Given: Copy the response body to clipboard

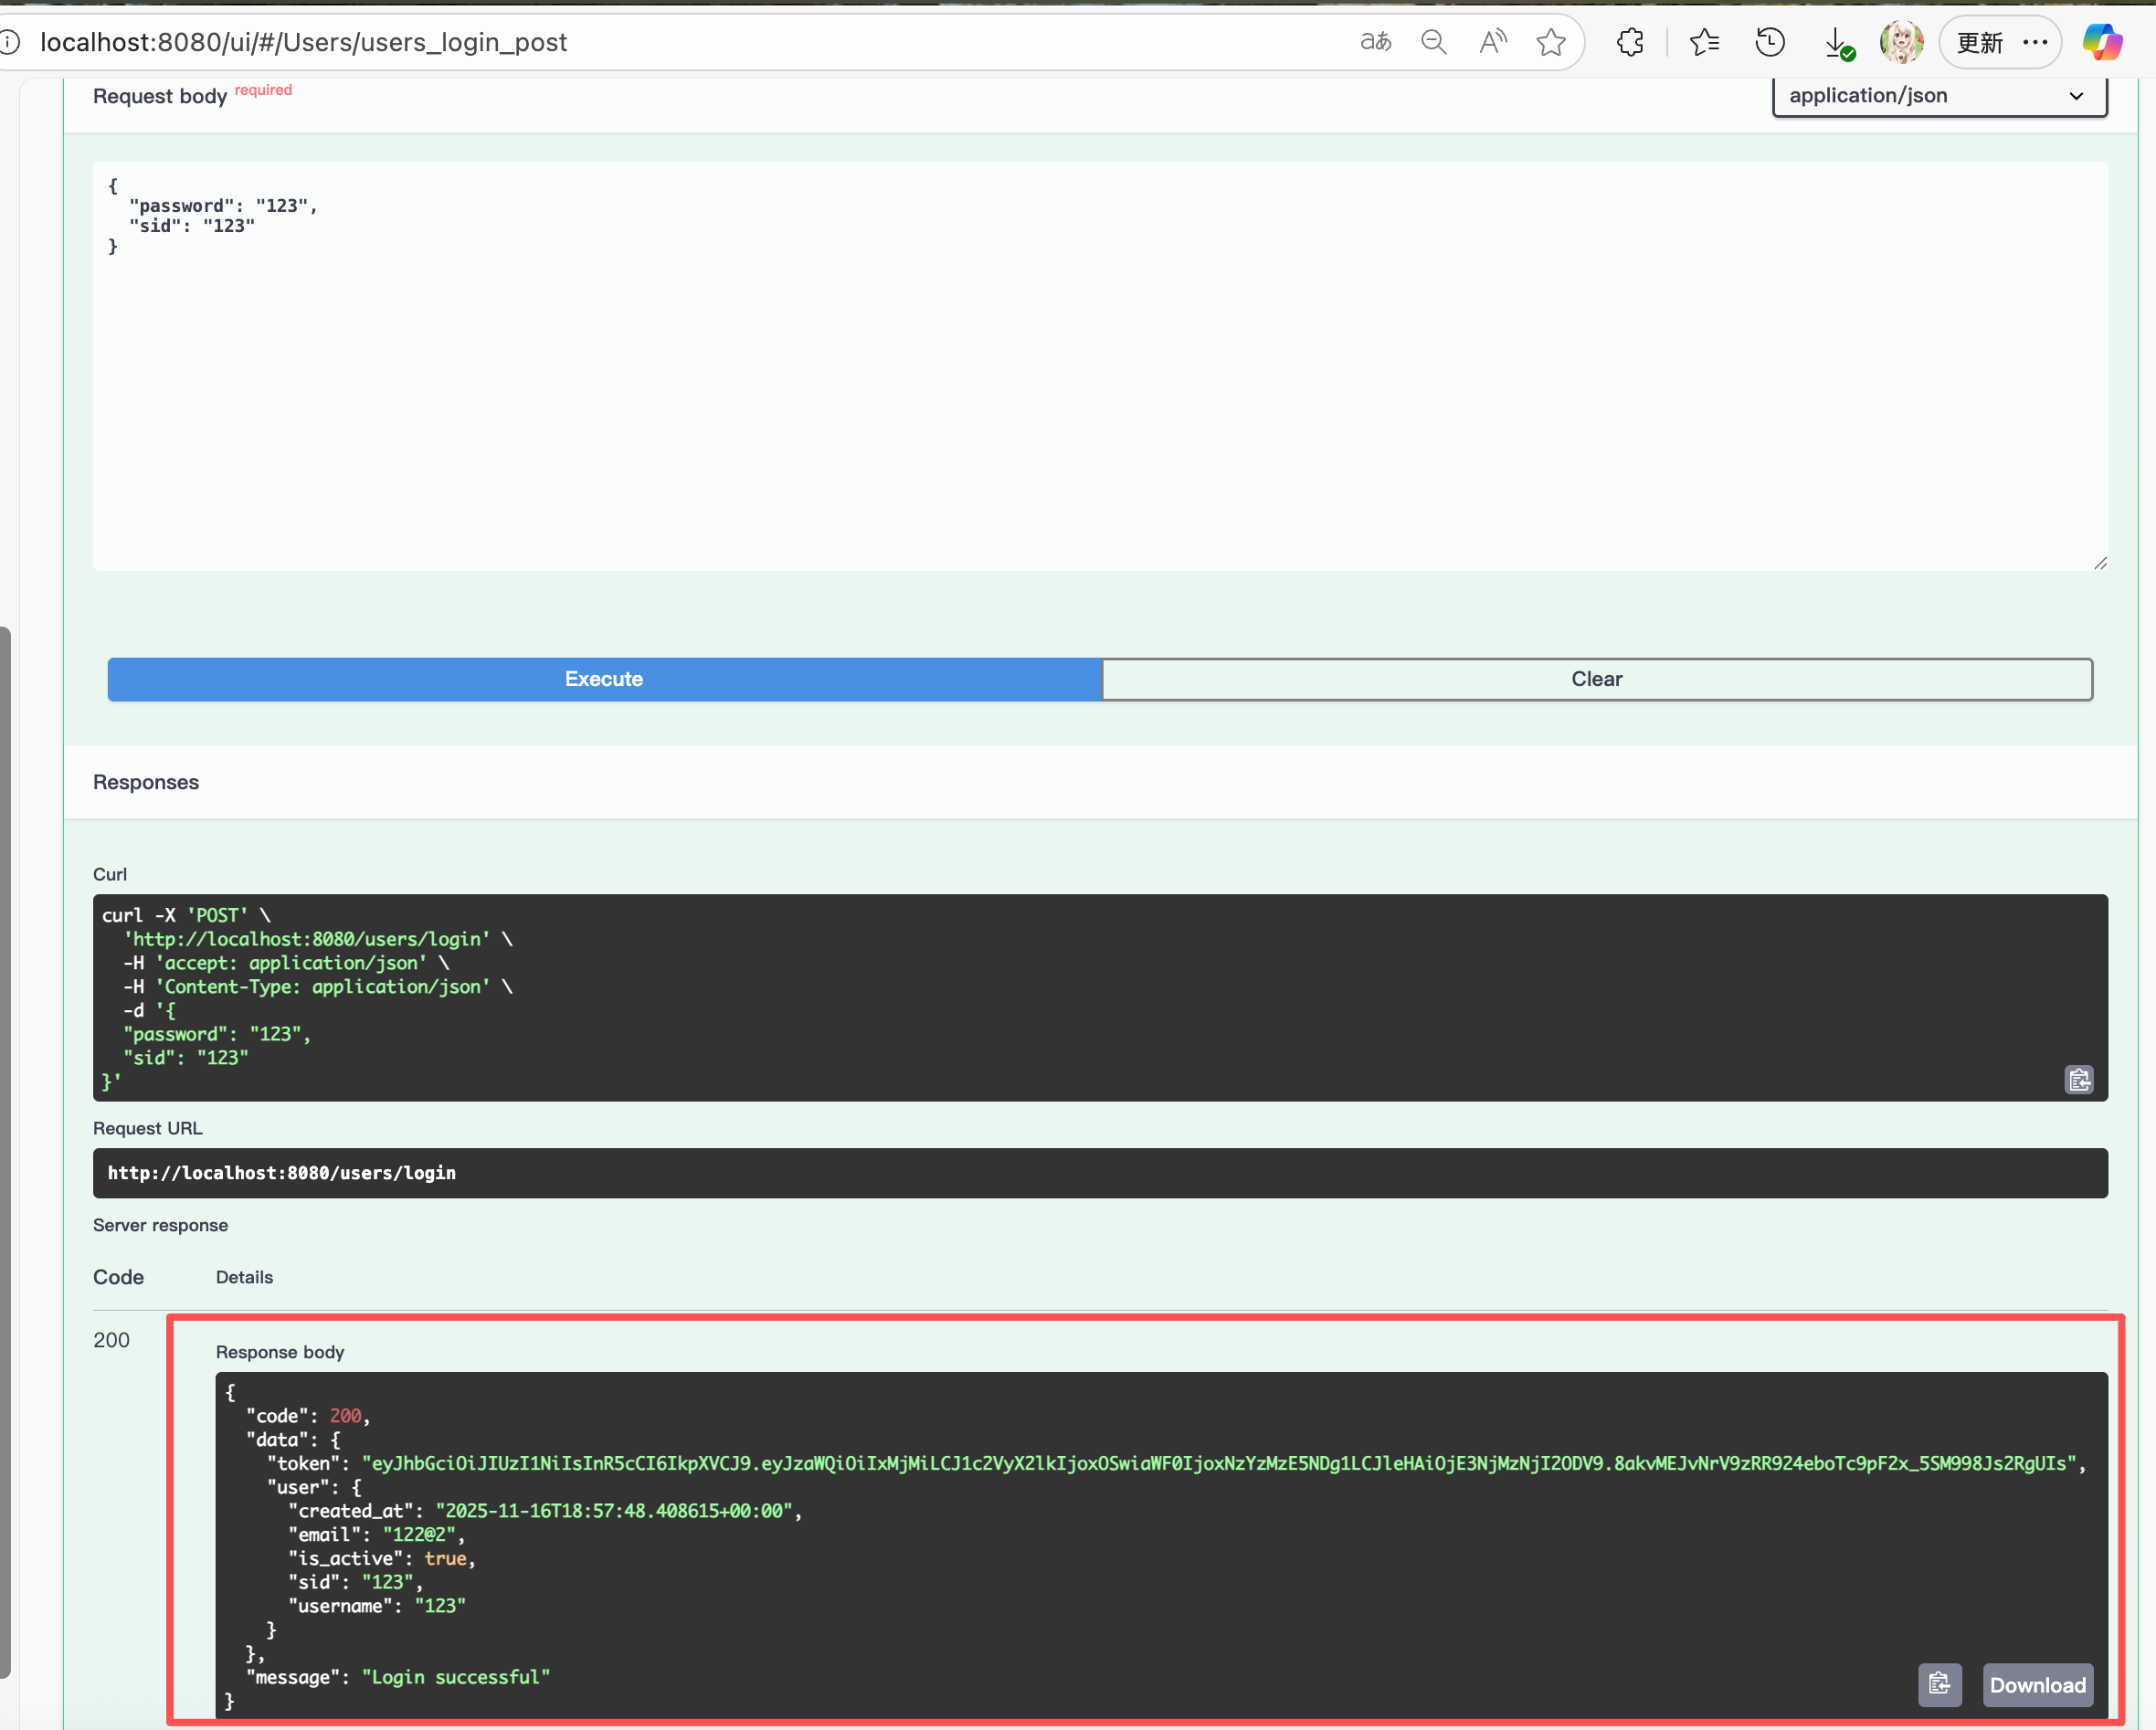Looking at the screenshot, I should pyautogui.click(x=1939, y=1685).
